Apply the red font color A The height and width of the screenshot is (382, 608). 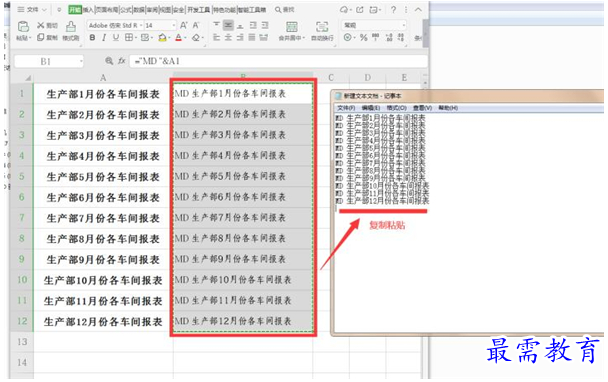[178, 38]
